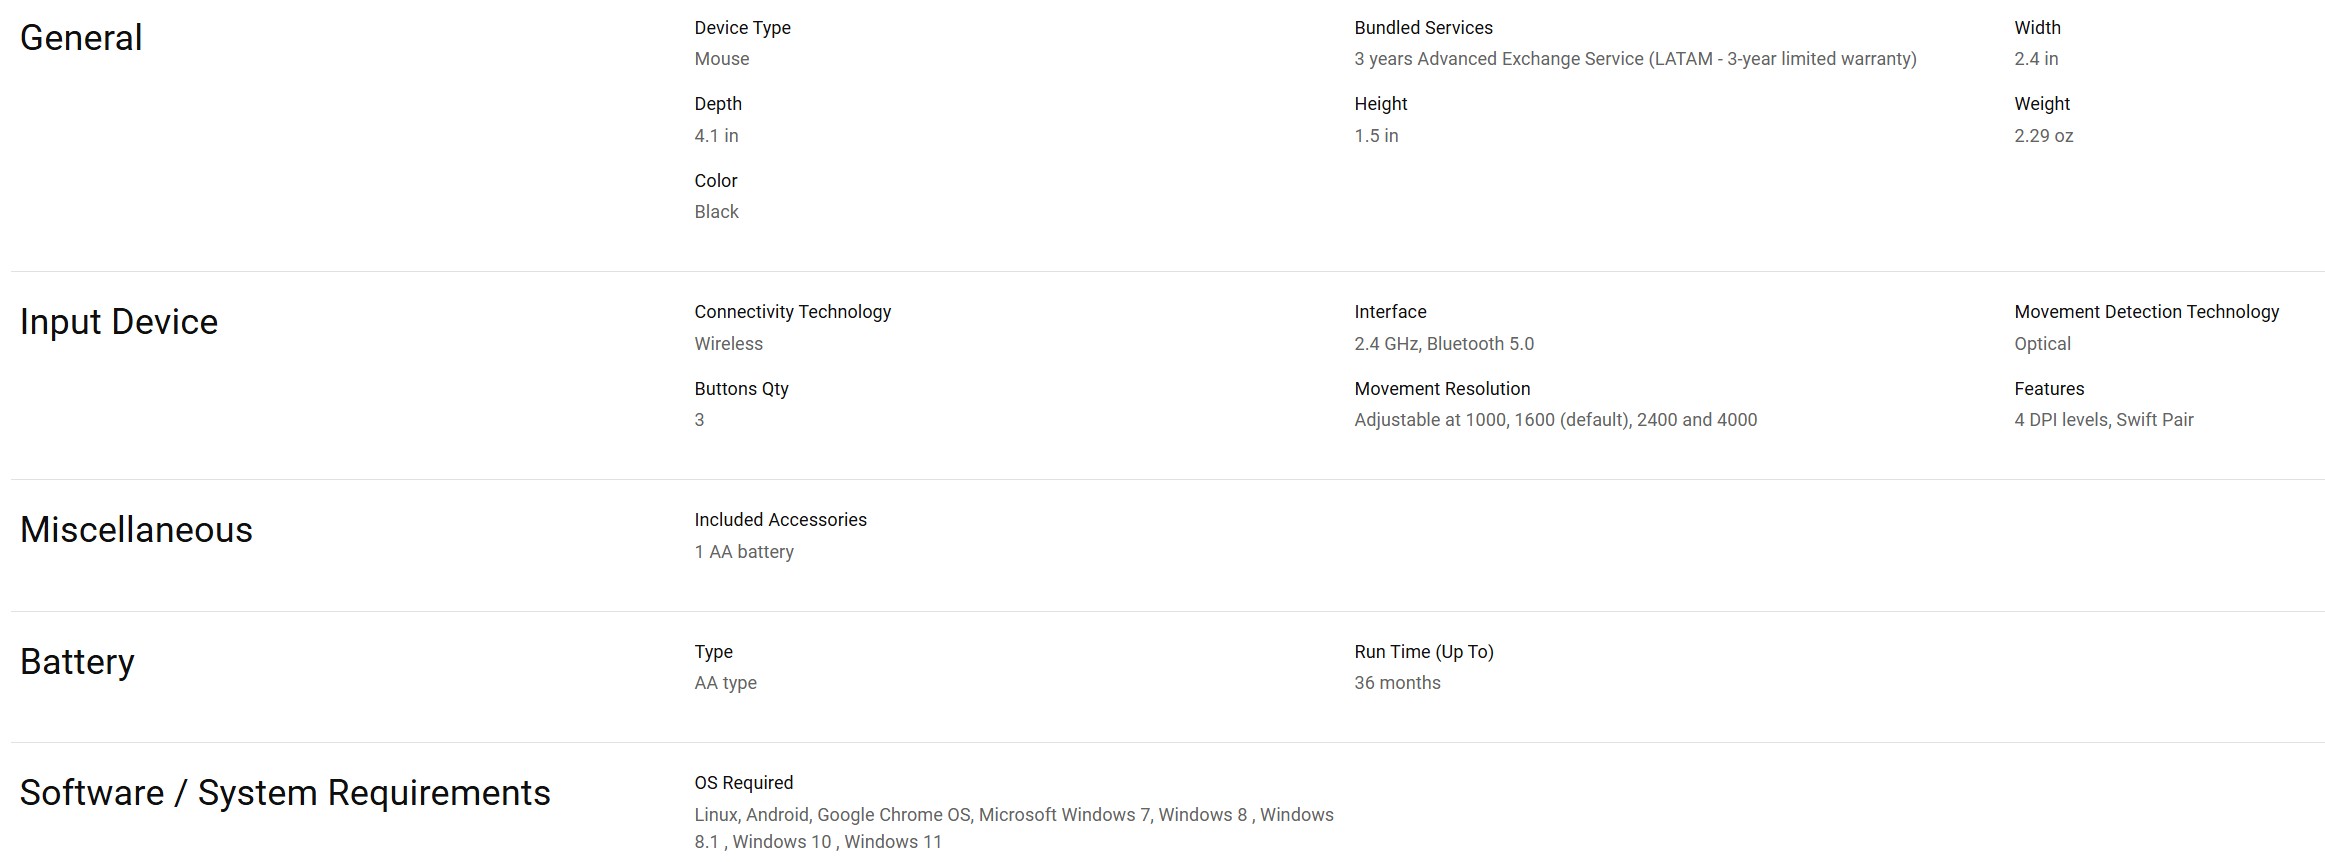Click the Connectivity Technology label
Image resolution: width=2325 pixels, height=862 pixels.
click(792, 312)
